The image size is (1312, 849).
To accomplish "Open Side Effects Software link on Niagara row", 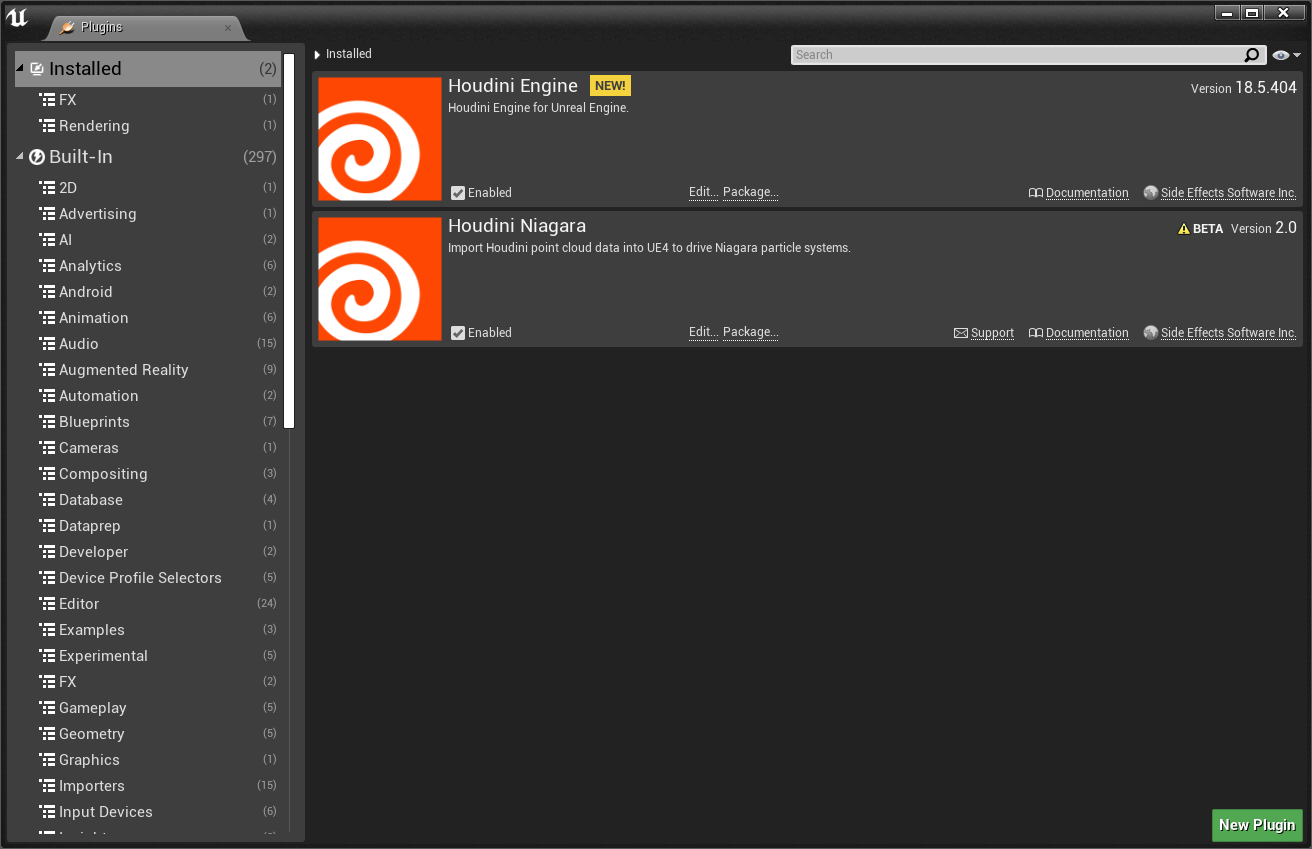I will pyautogui.click(x=1228, y=333).
